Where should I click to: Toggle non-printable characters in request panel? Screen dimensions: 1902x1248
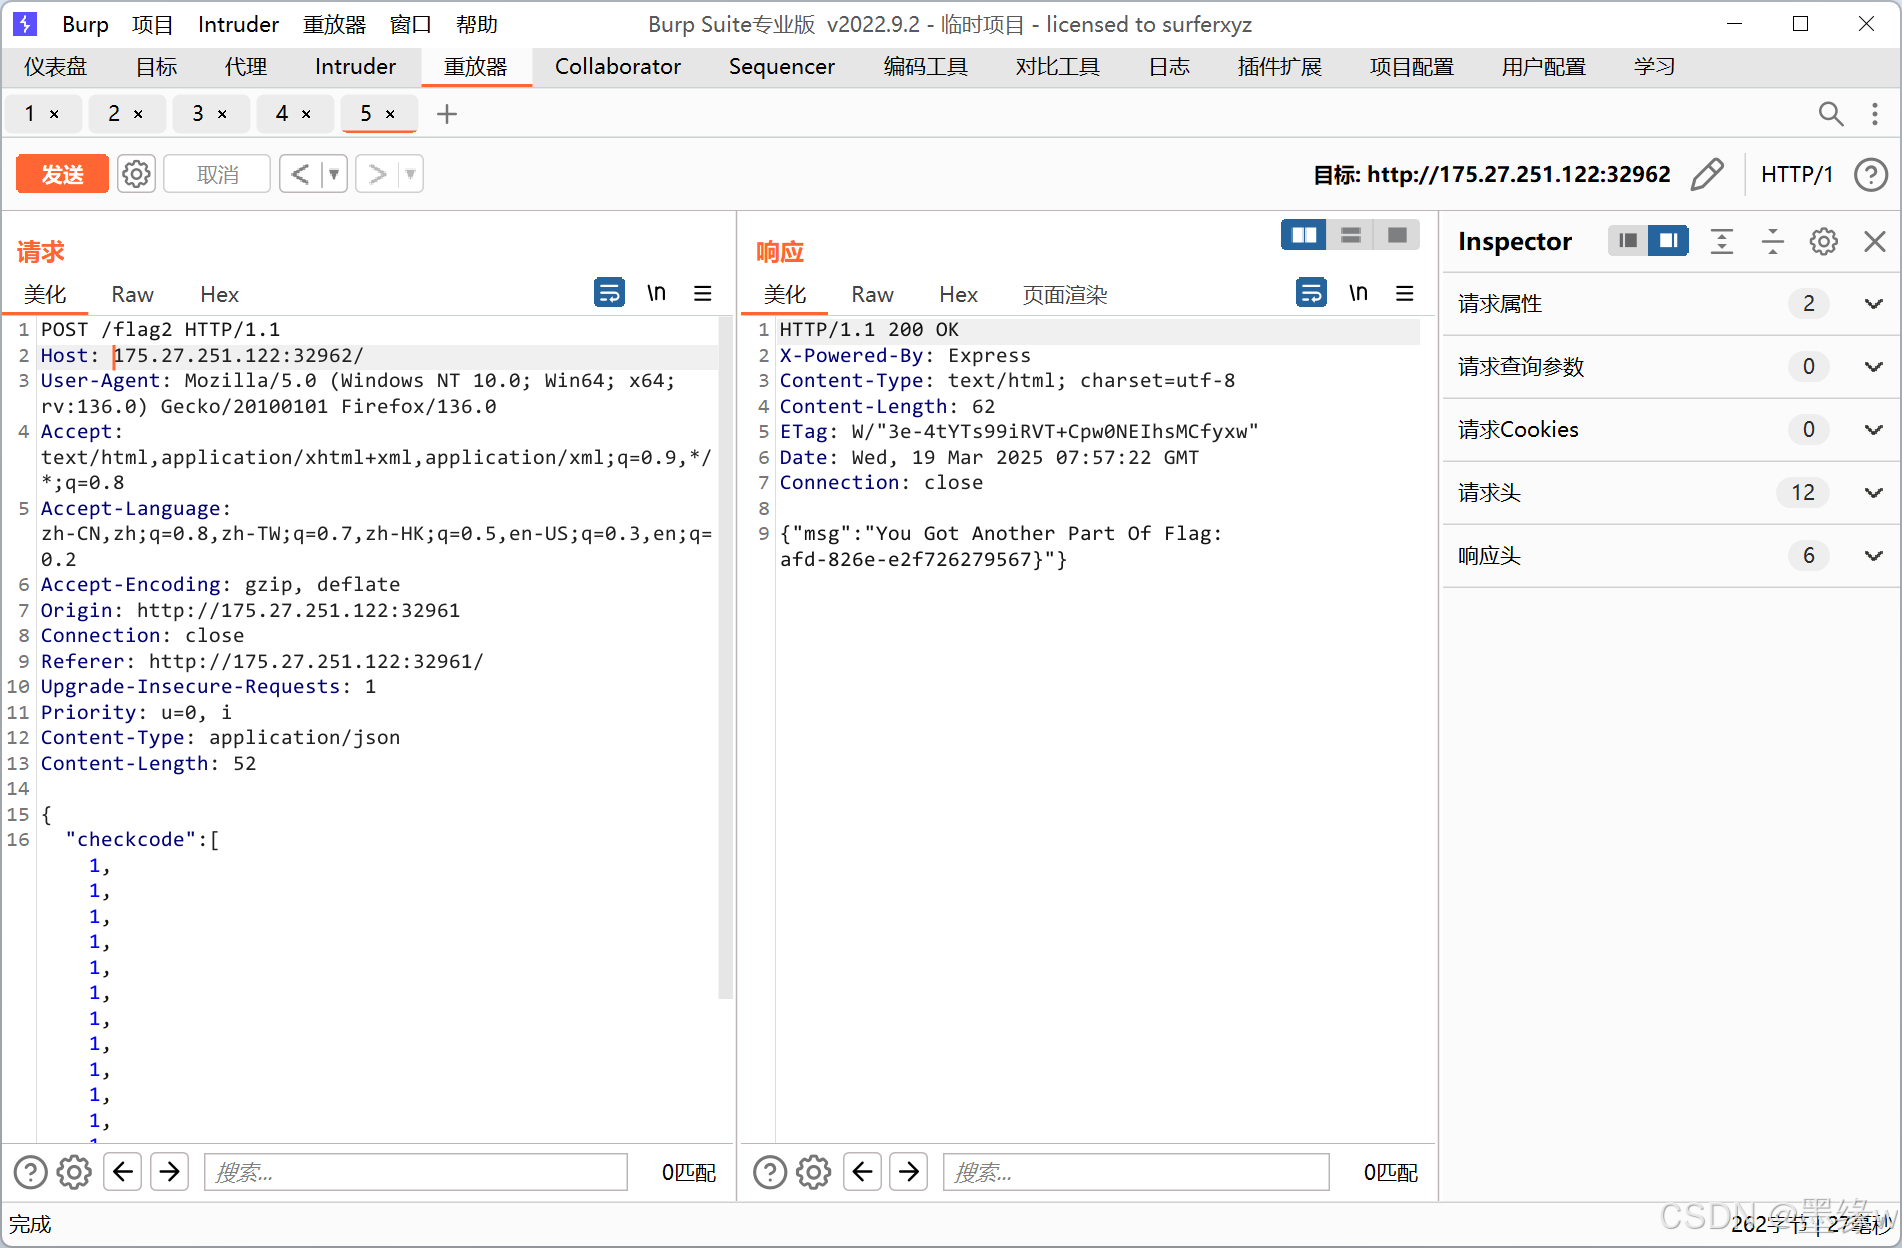[656, 293]
